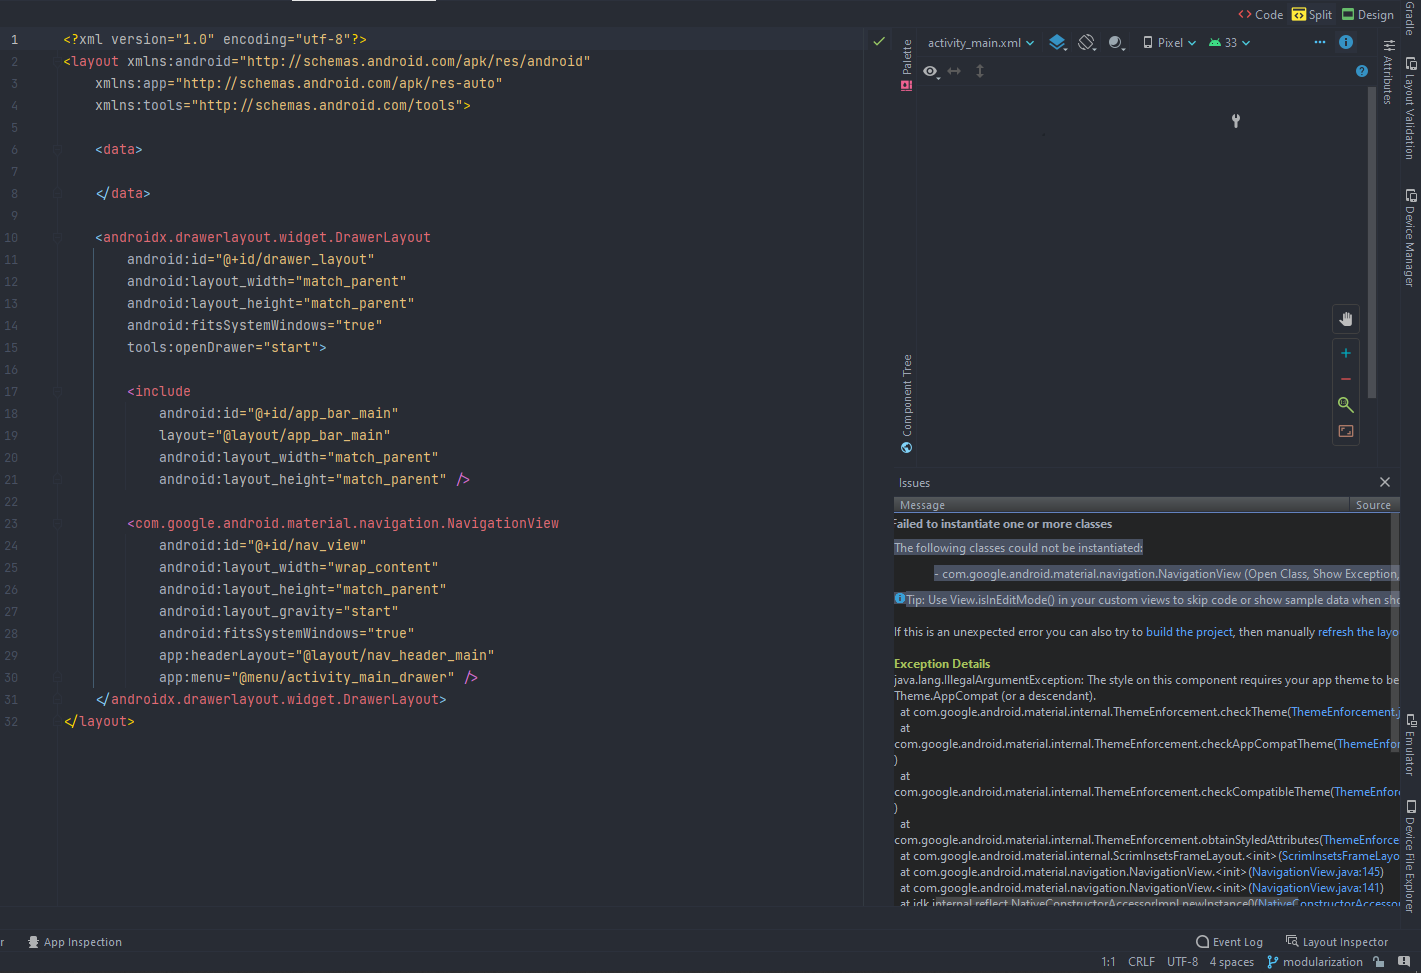Toggle the night mode preview icon

pos(1117,42)
